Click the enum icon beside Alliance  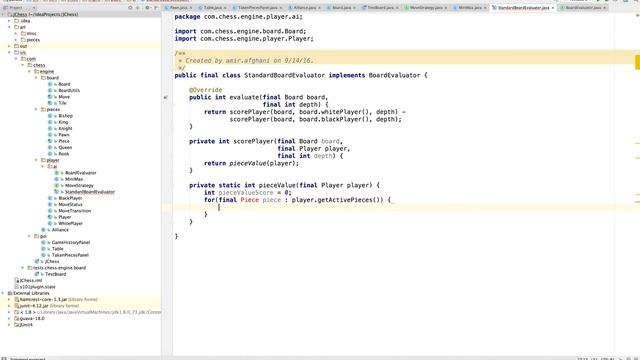pyautogui.click(x=44, y=230)
